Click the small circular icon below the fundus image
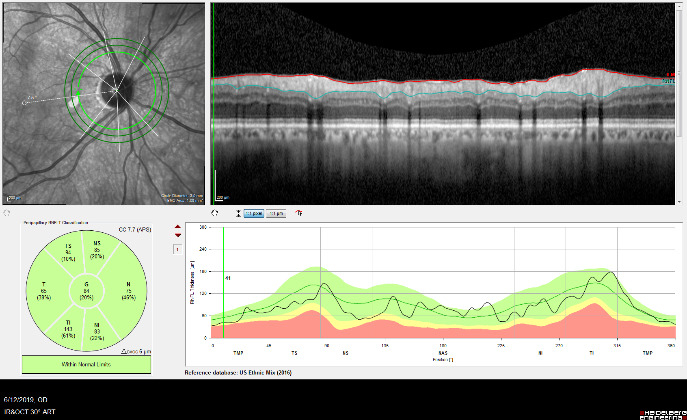 (x=8, y=214)
